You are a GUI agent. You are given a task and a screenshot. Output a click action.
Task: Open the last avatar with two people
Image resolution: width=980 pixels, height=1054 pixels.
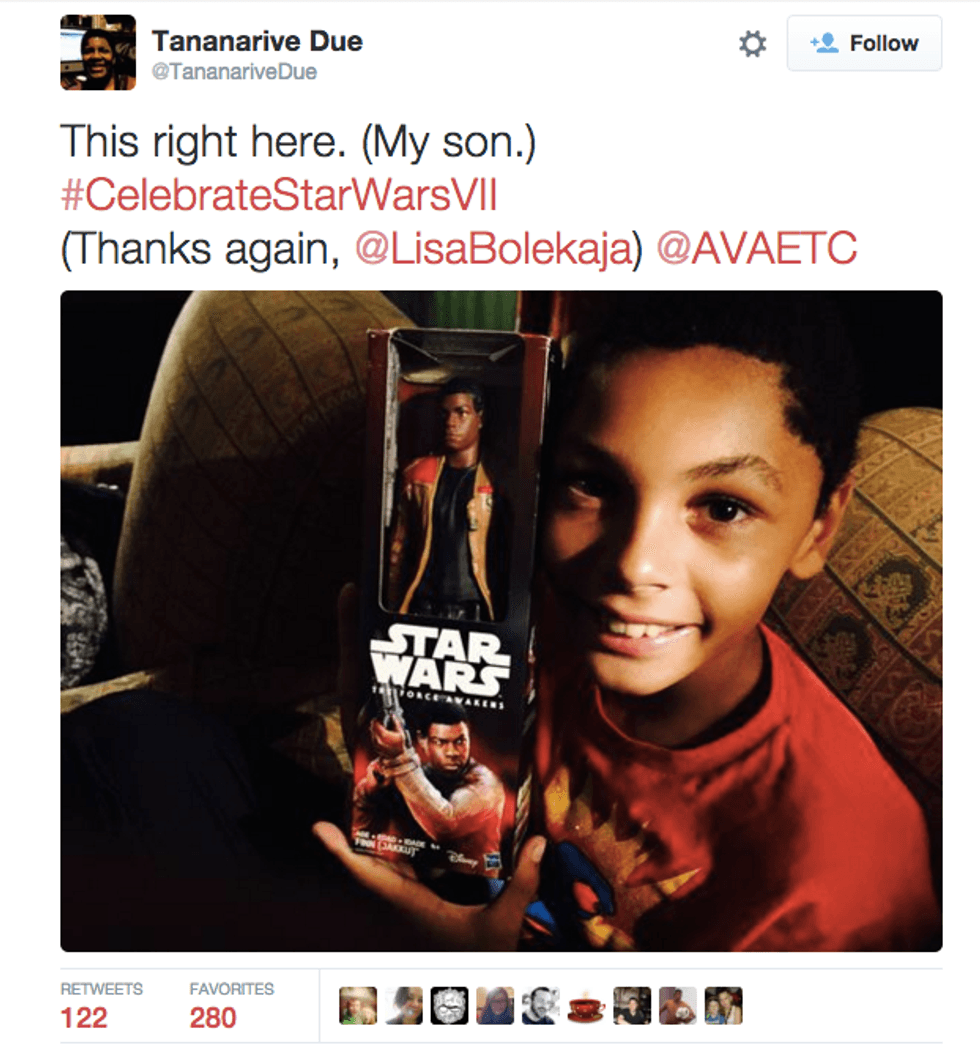723,1006
